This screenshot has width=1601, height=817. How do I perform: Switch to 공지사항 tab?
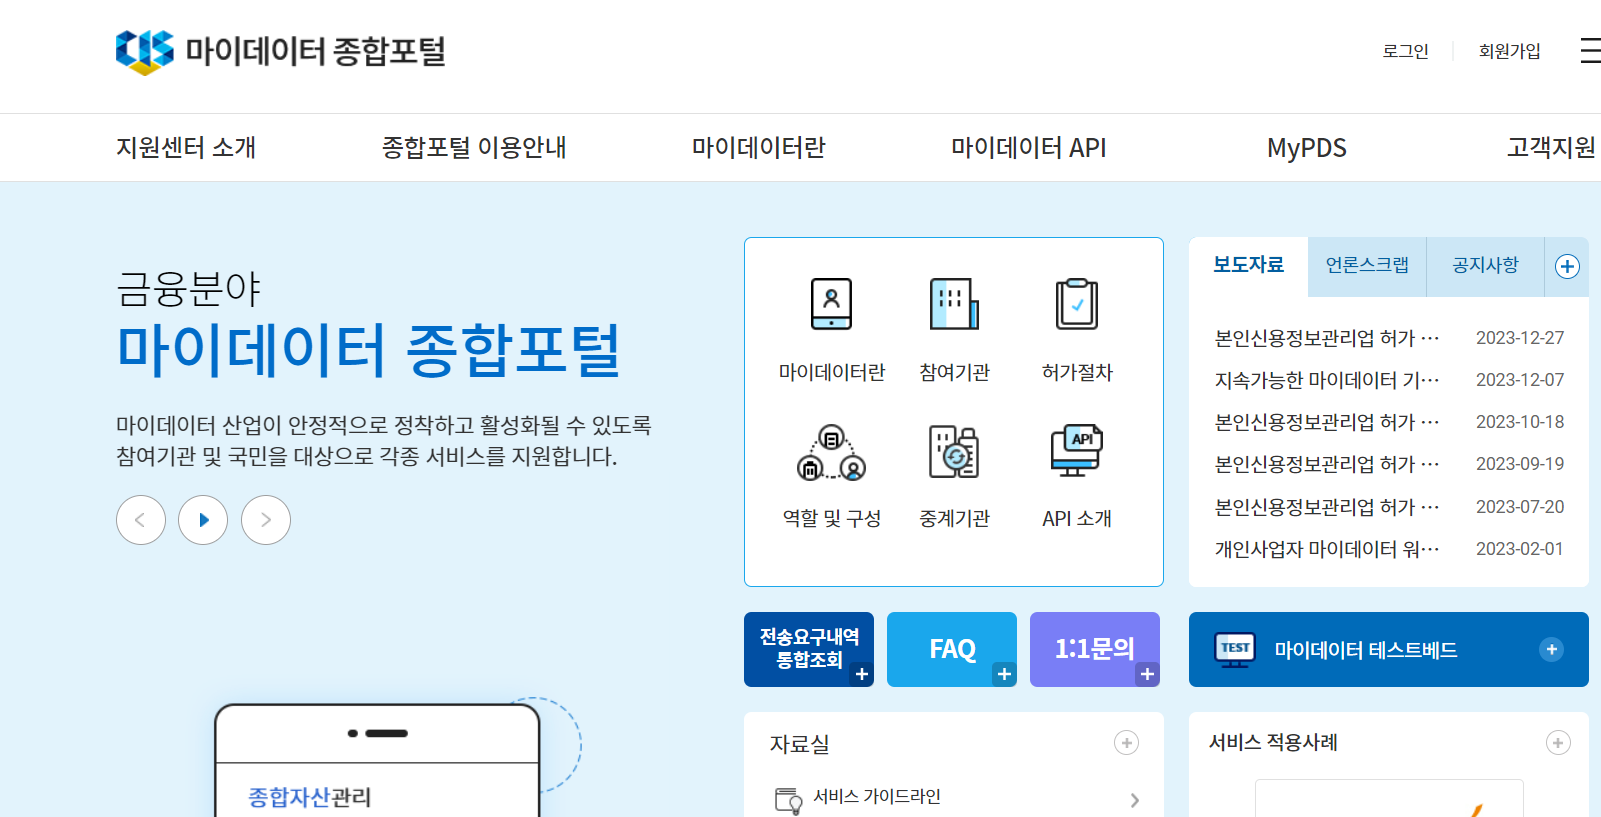(1485, 266)
